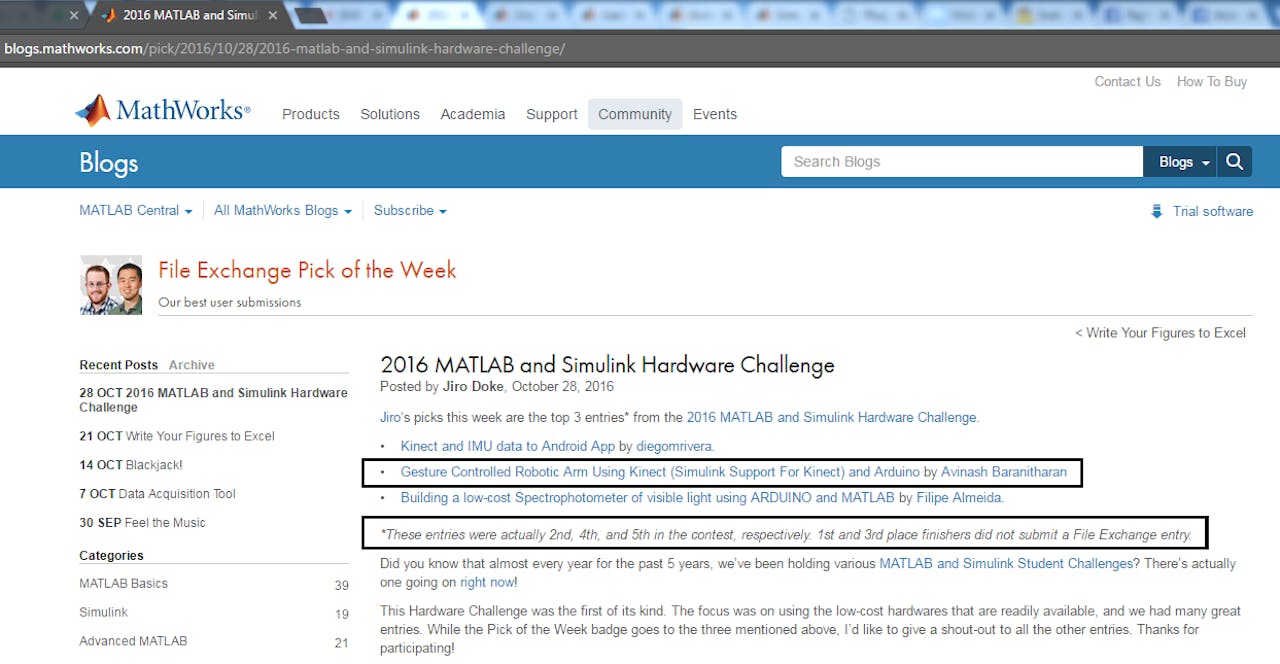Click the Advanced MATLAB count 21

click(x=342, y=643)
